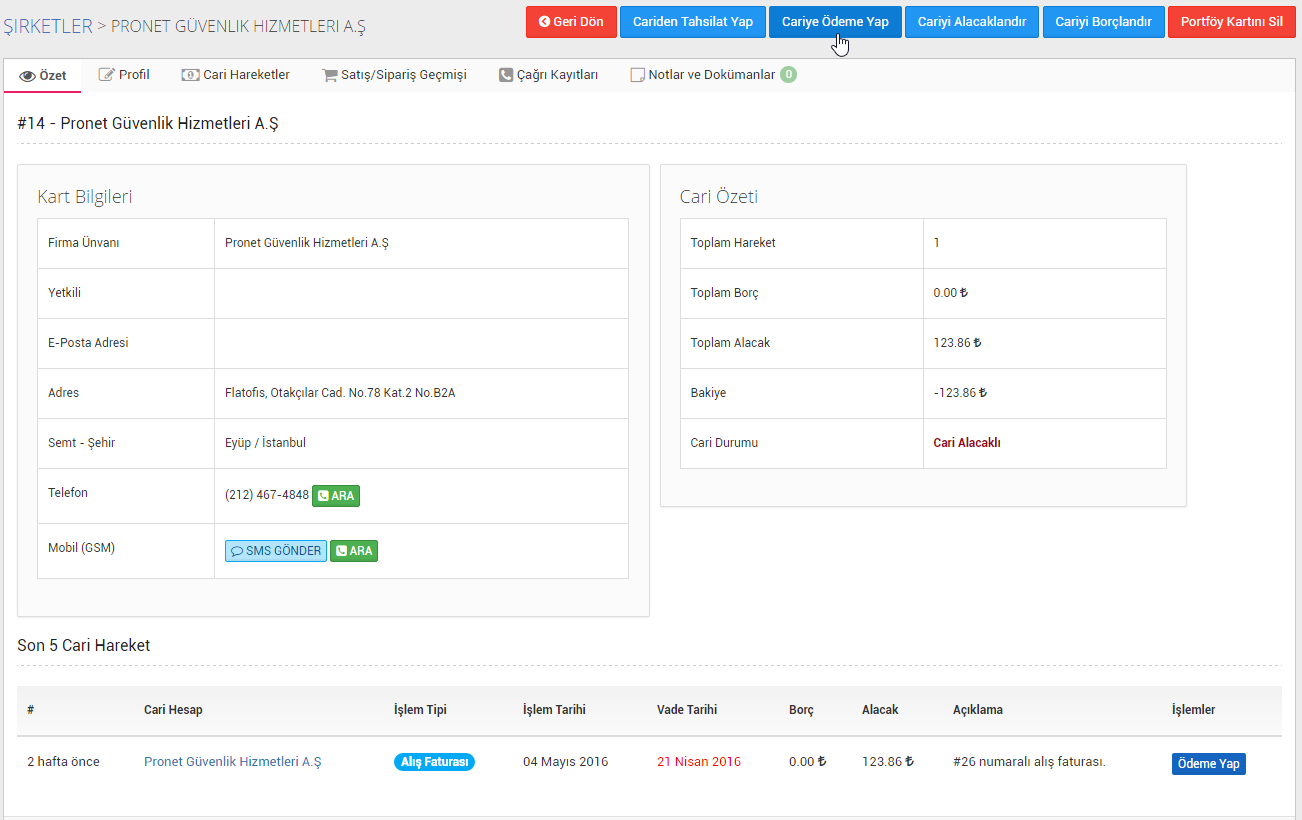Click the Cari Özeti heading
The height and width of the screenshot is (820, 1302).
coord(719,197)
